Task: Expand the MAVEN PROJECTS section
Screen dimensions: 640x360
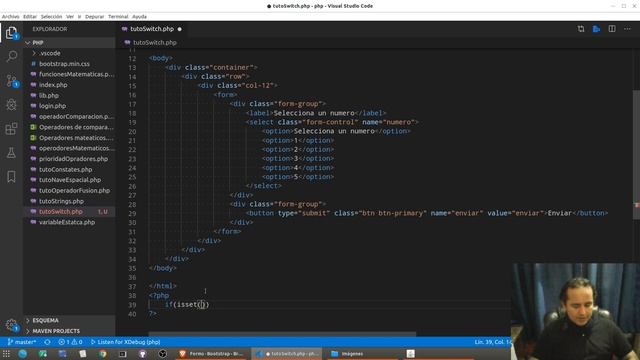Action: (x=69, y=331)
